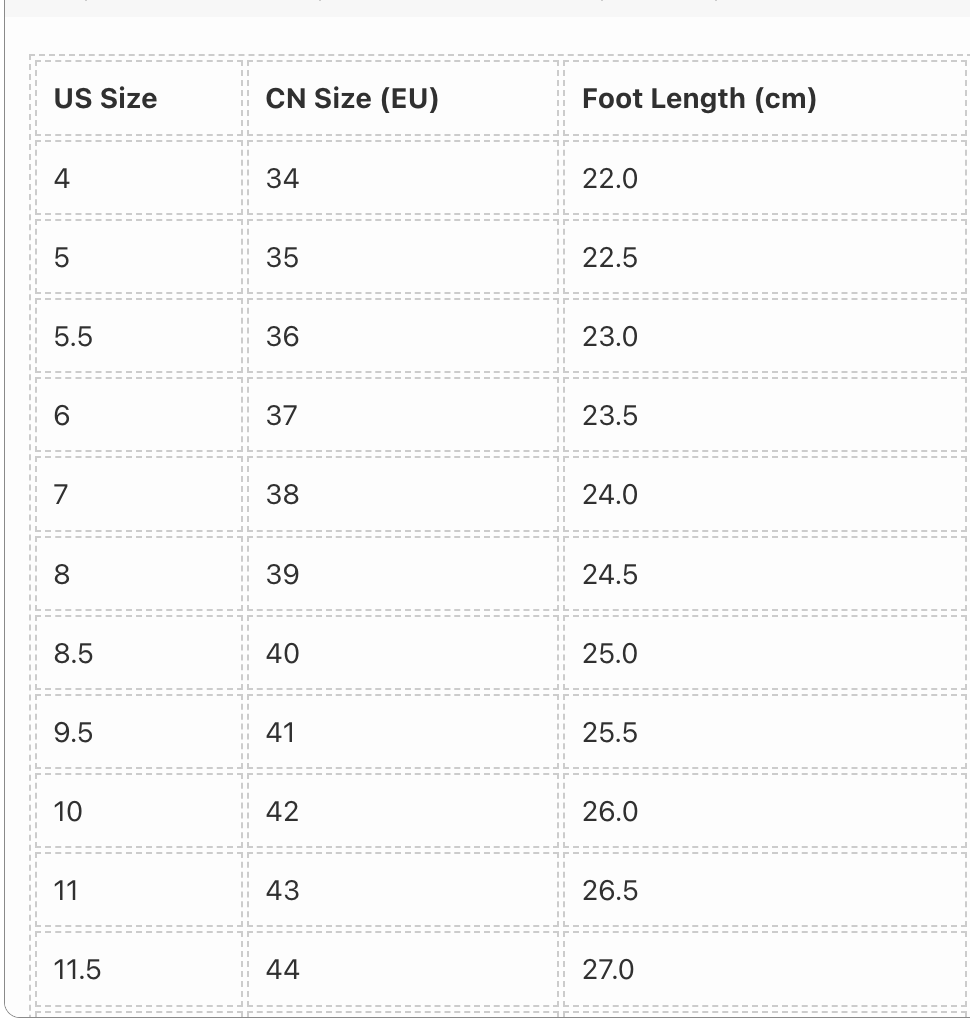Select the US size 4 cell
The image size is (970, 1020).
(139, 178)
